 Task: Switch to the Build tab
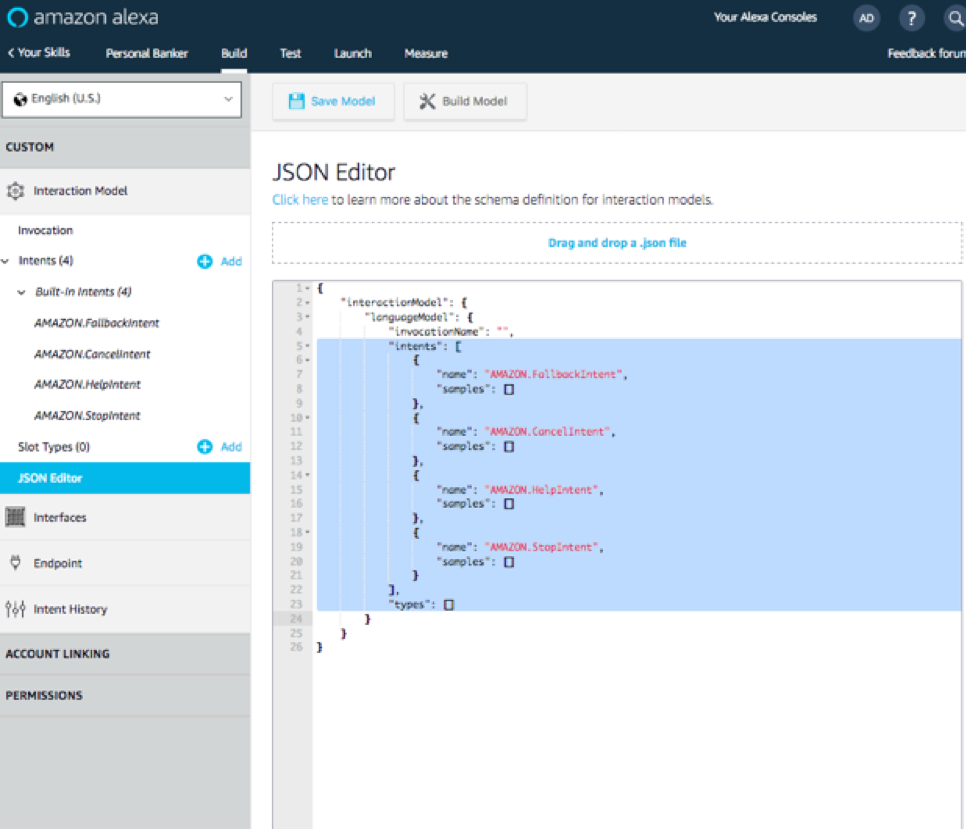pos(234,54)
